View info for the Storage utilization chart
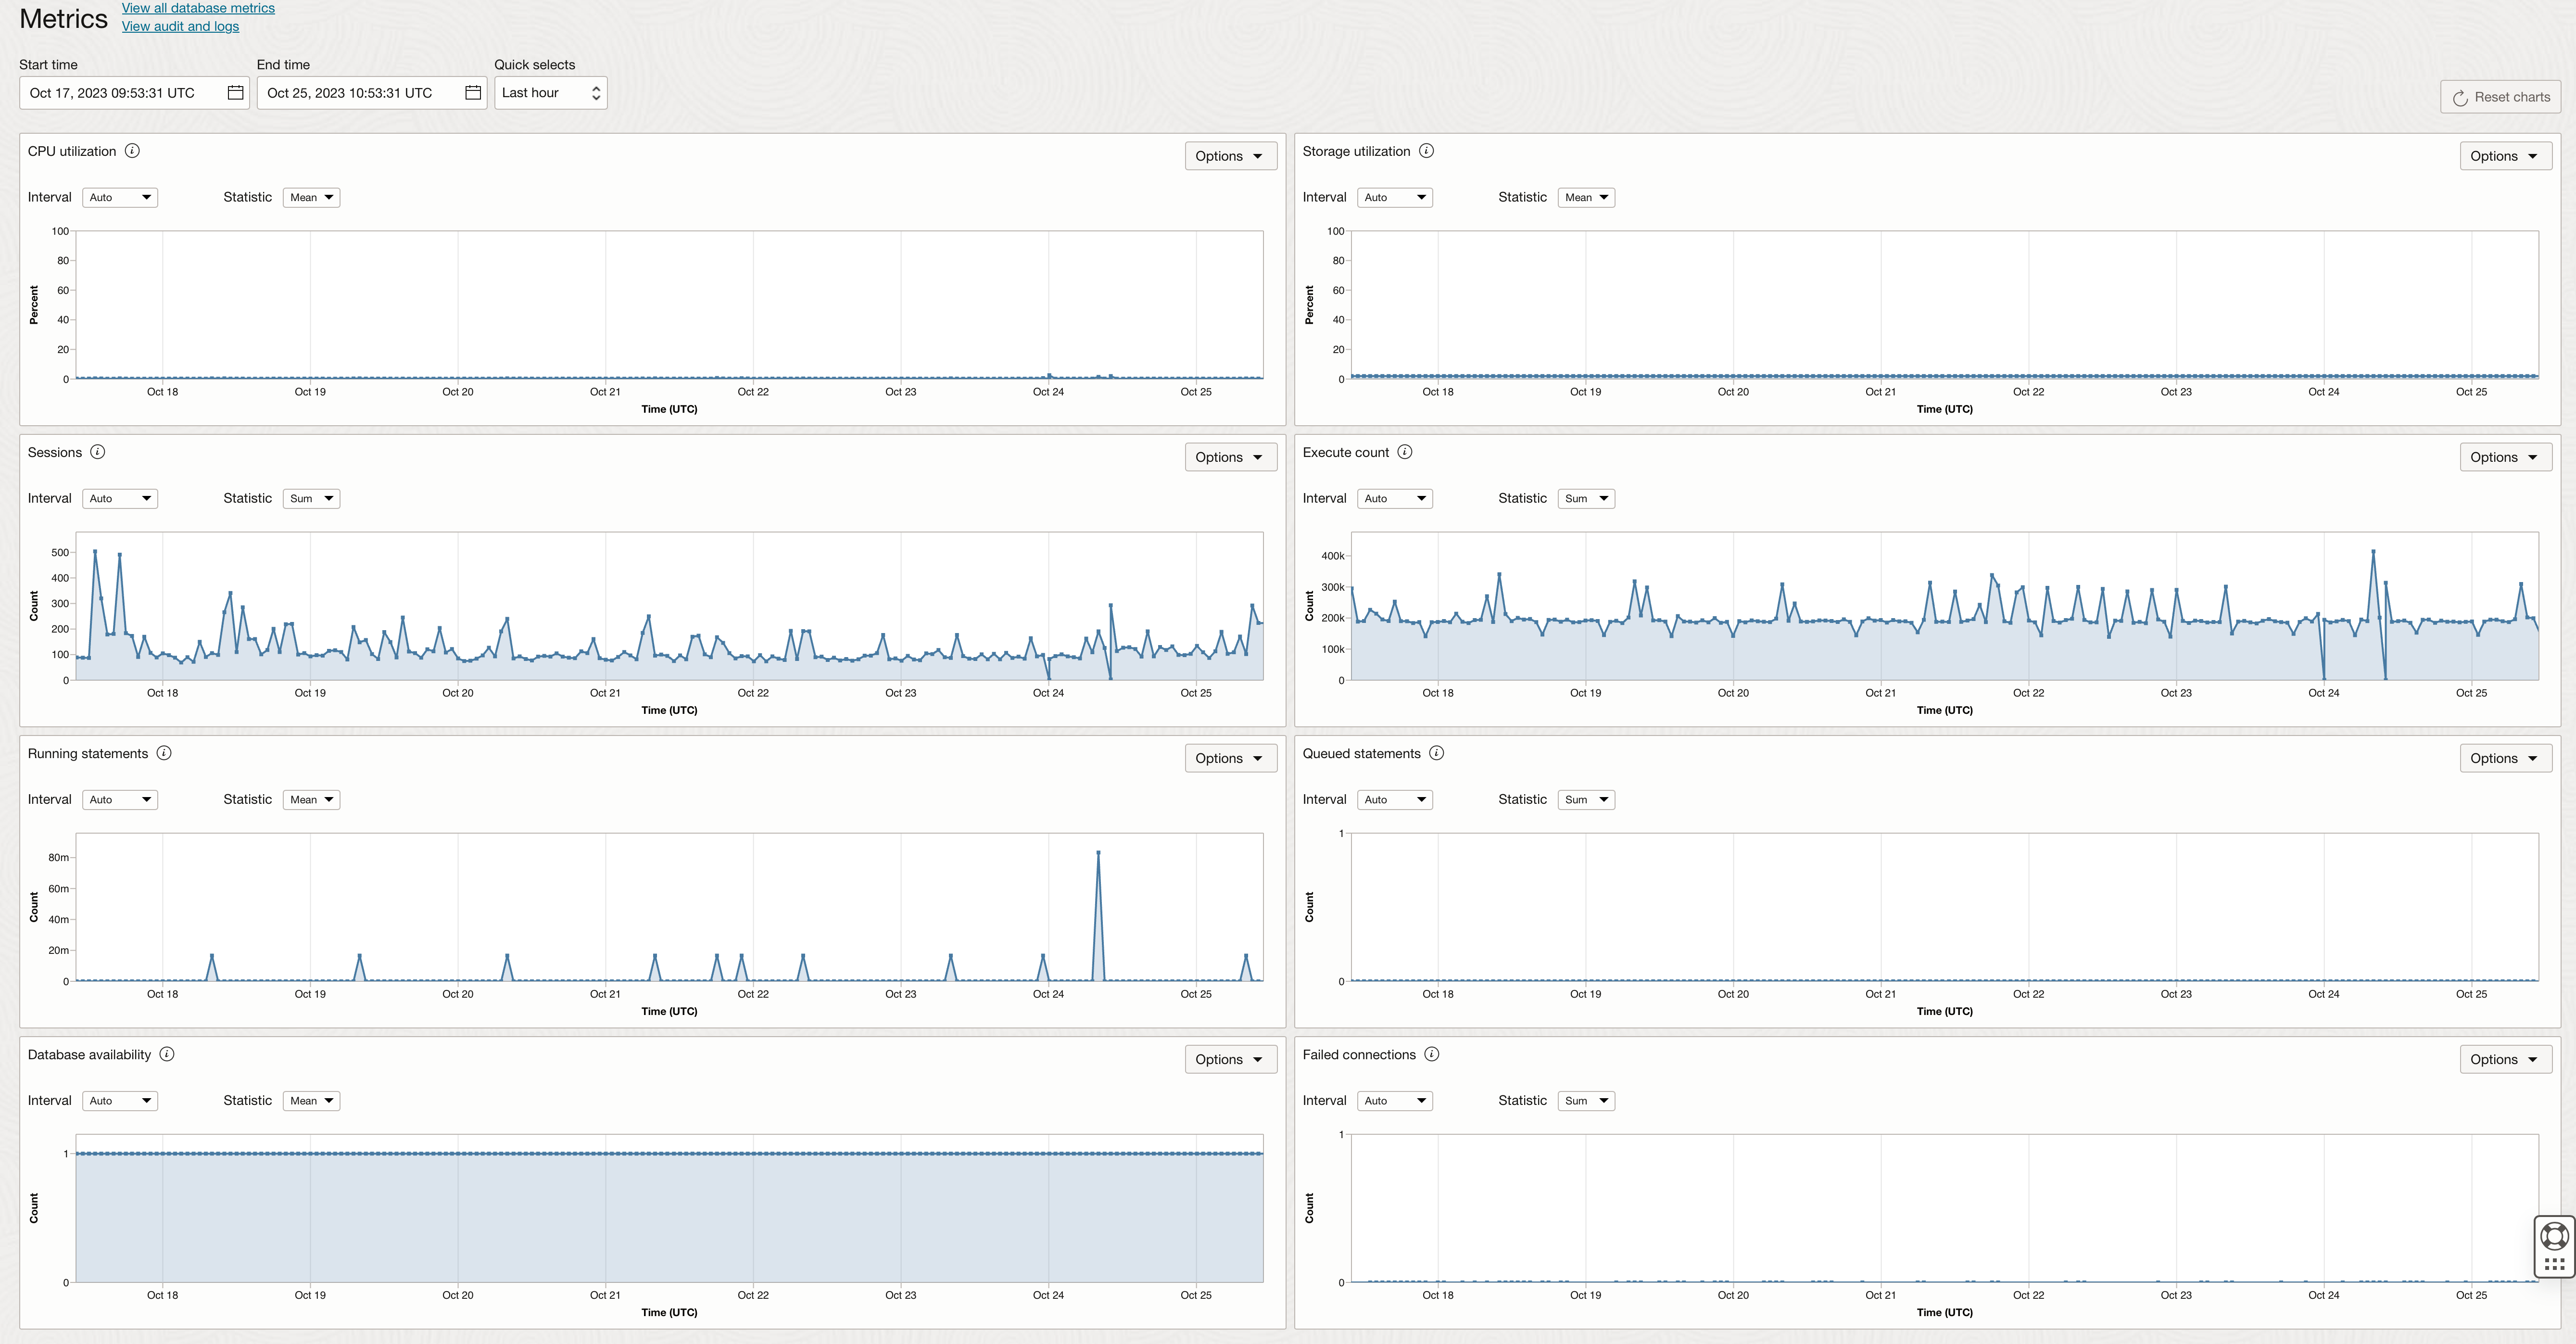Image resolution: width=2576 pixels, height=1344 pixels. click(1426, 151)
